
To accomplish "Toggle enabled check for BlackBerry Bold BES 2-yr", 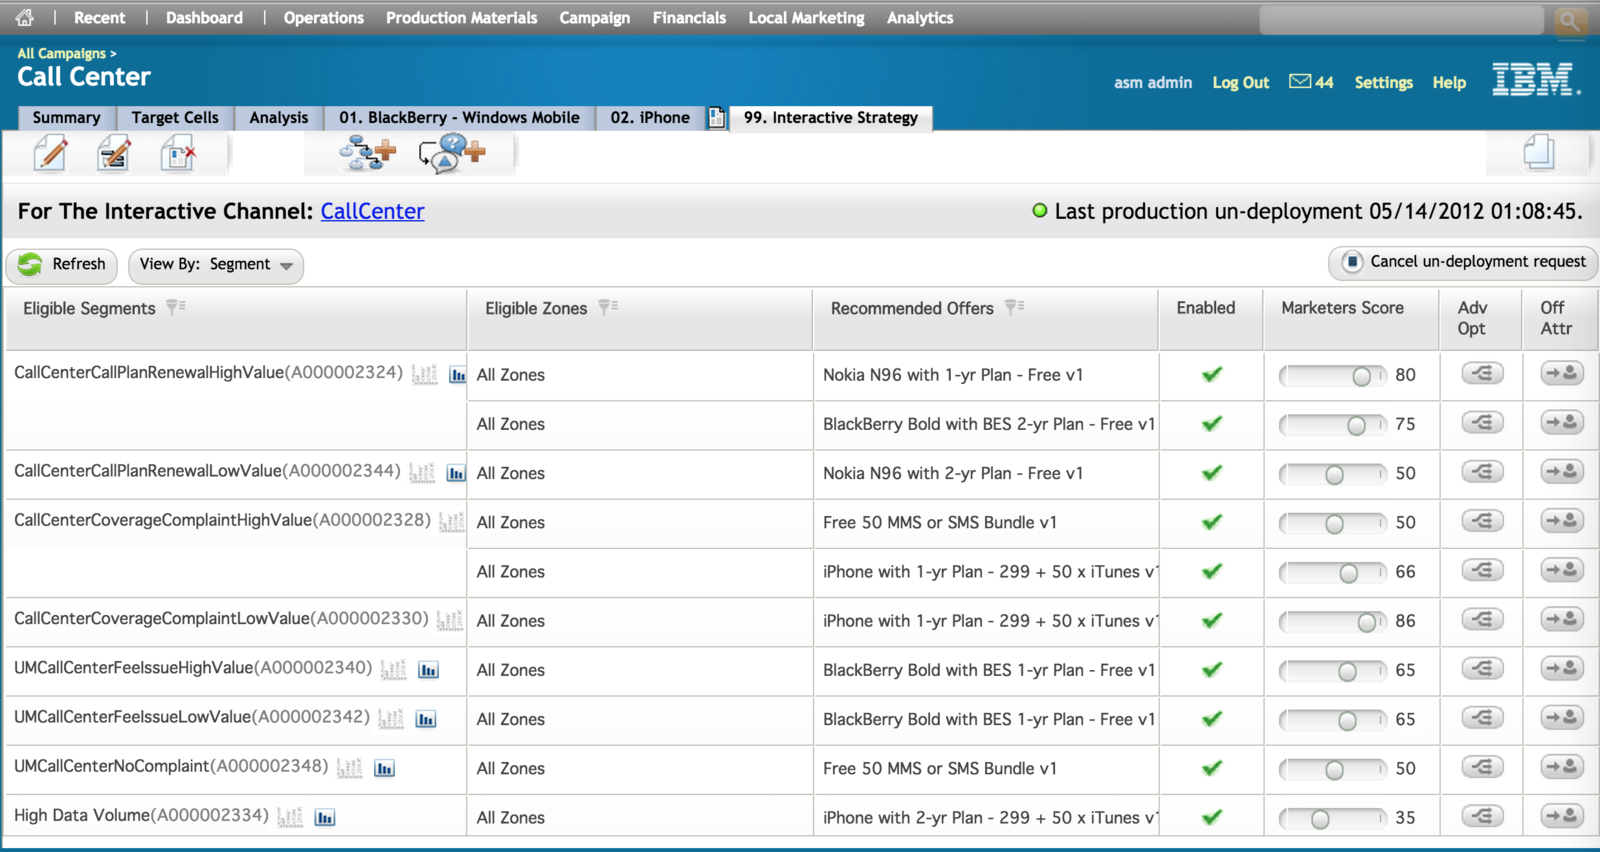I will tap(1212, 423).
